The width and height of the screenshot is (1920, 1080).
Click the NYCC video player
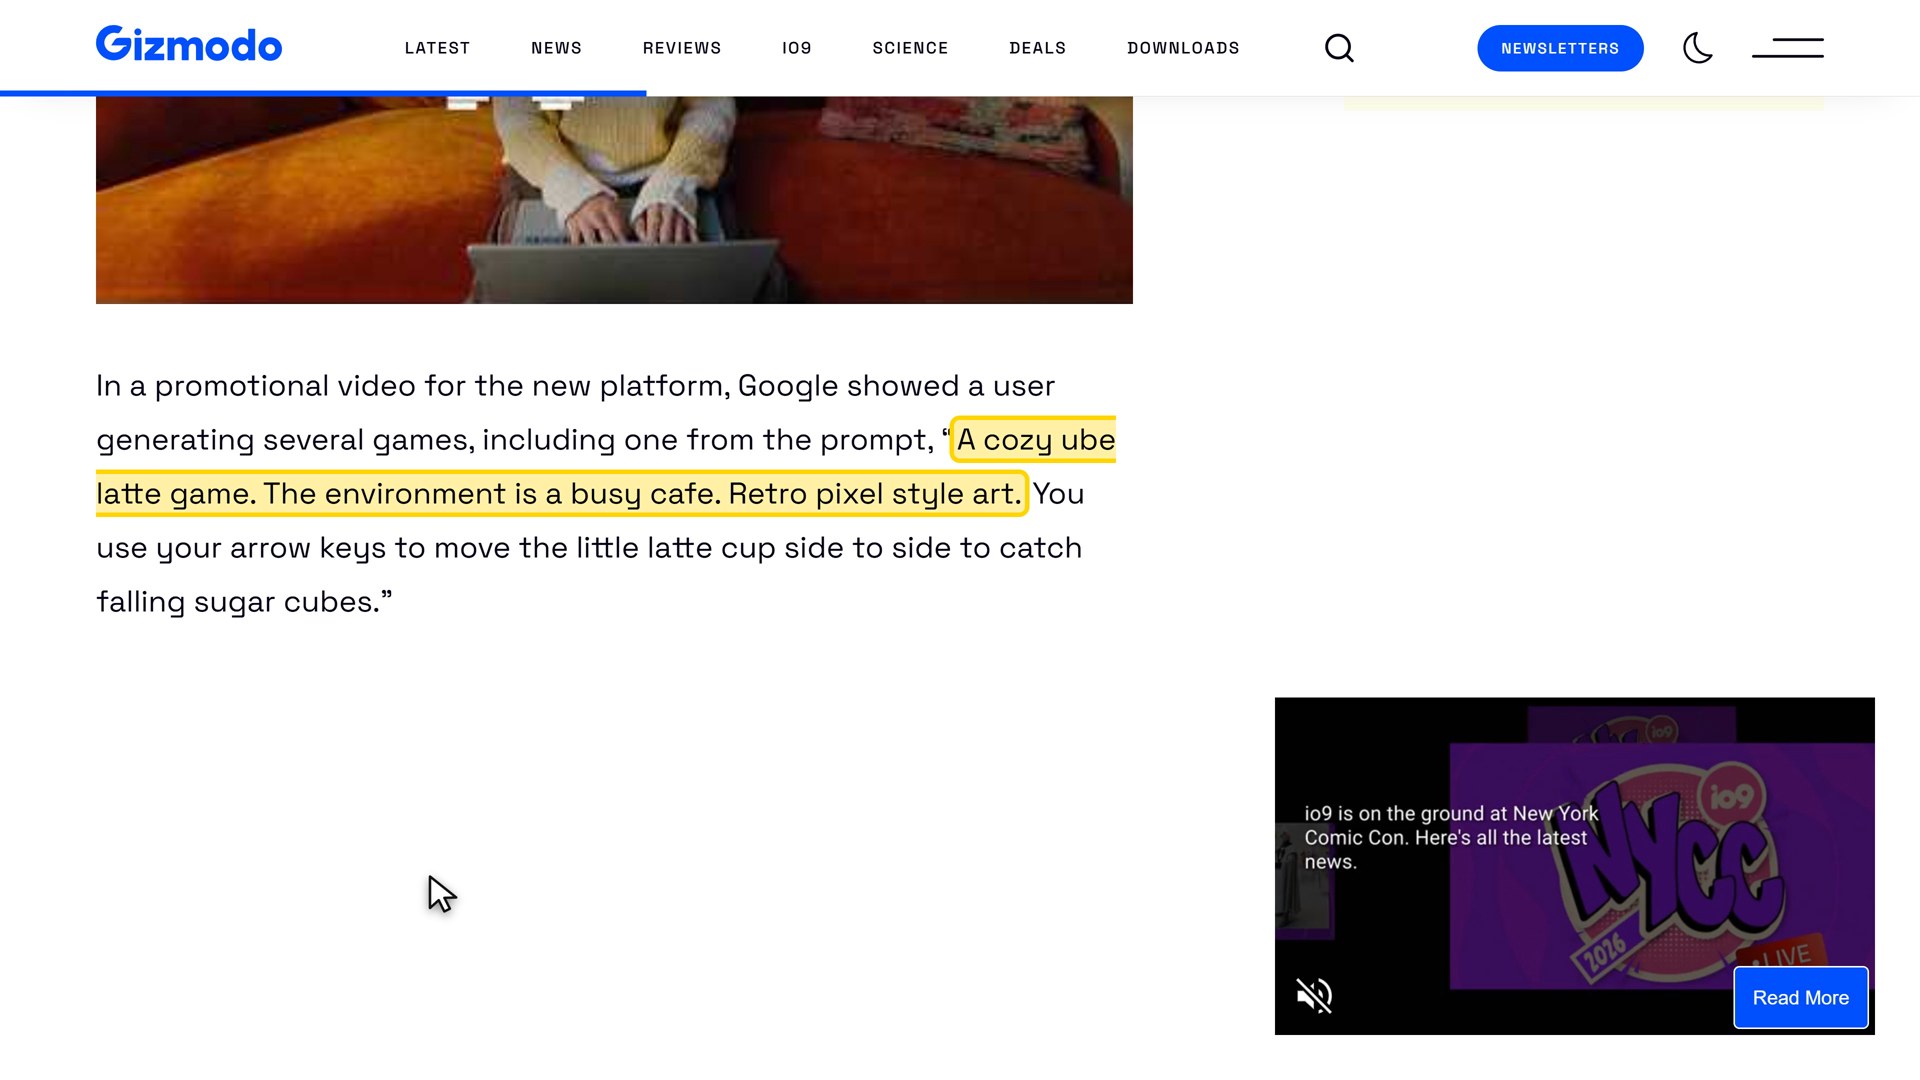pyautogui.click(x=1574, y=866)
